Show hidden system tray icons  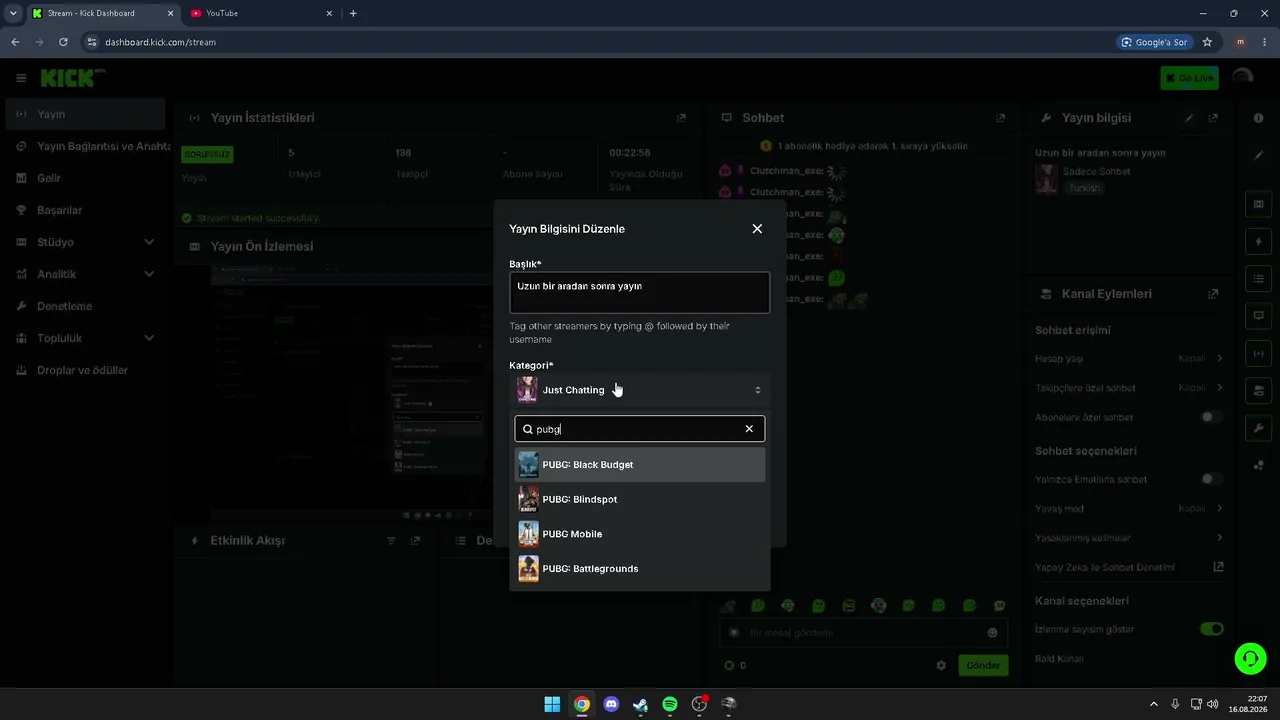click(1153, 704)
